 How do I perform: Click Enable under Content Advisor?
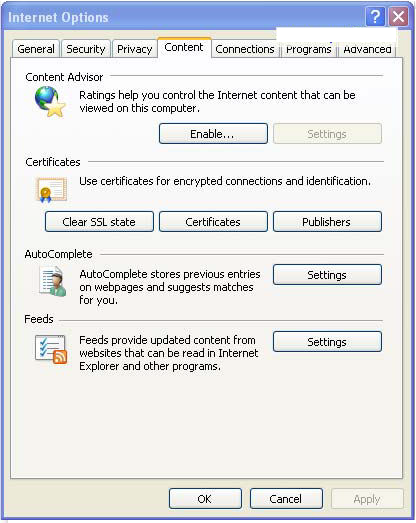click(x=213, y=134)
